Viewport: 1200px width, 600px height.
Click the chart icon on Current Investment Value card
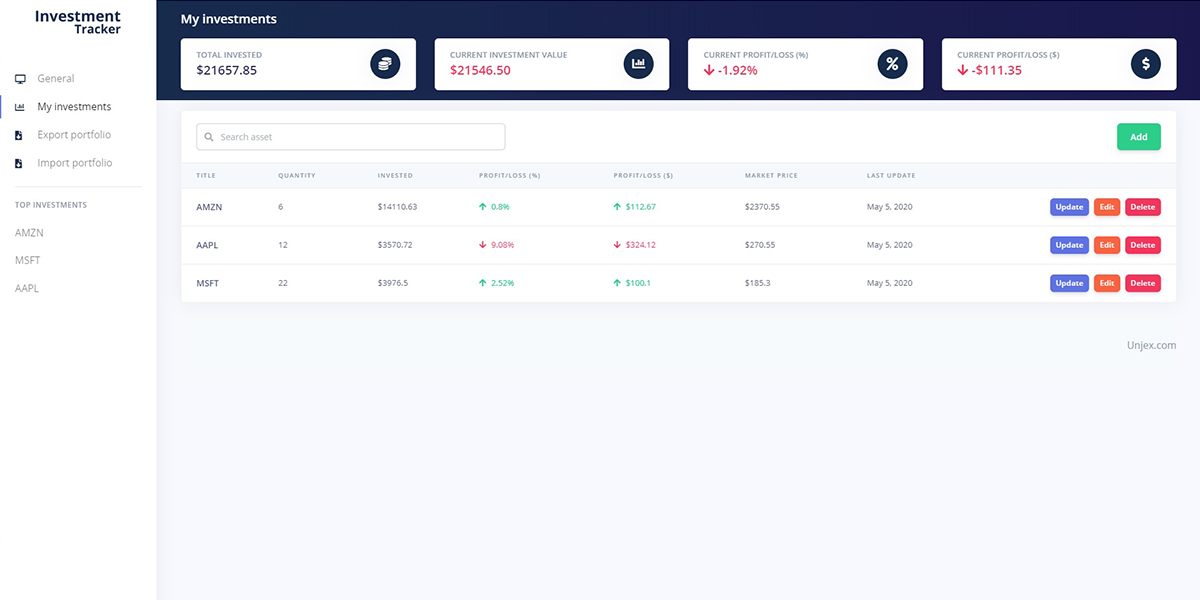(638, 65)
